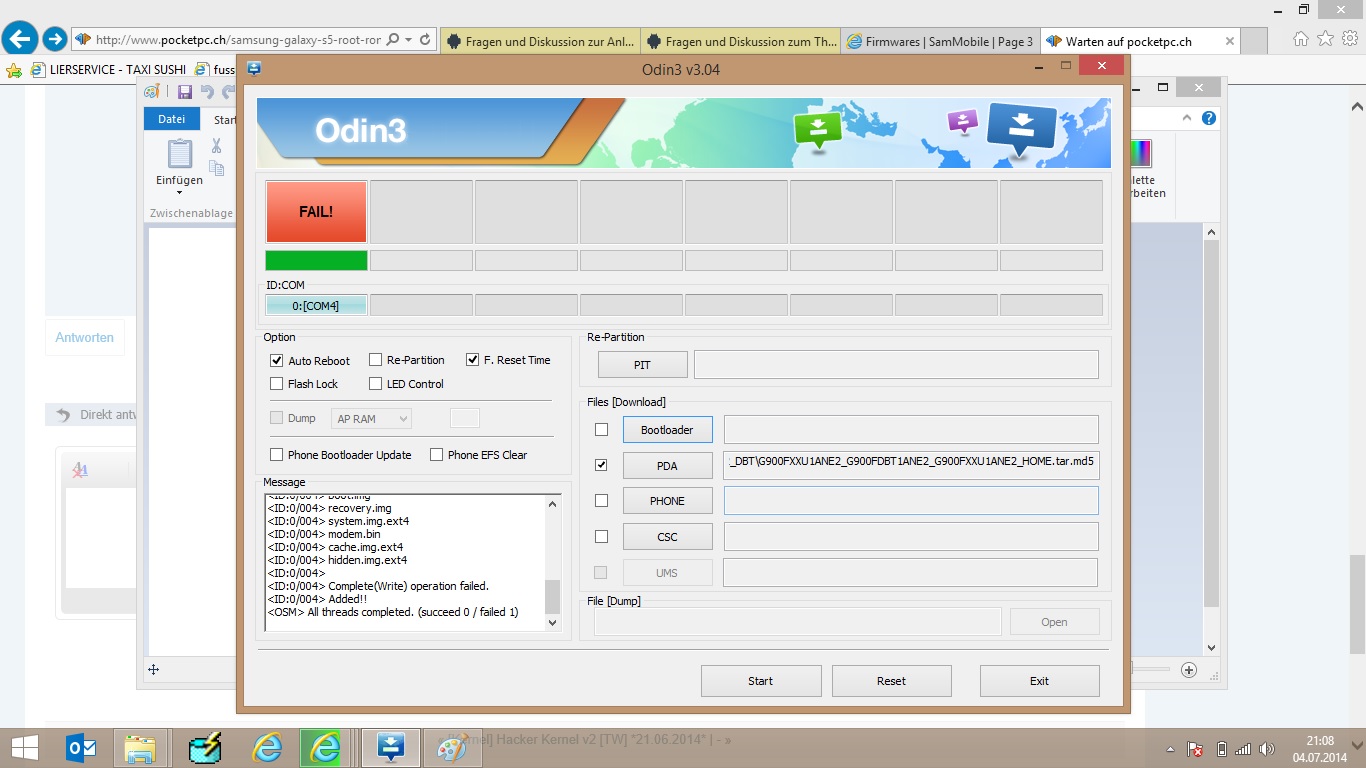Open the AP RAM dropdown
The width and height of the screenshot is (1366, 768).
click(371, 419)
